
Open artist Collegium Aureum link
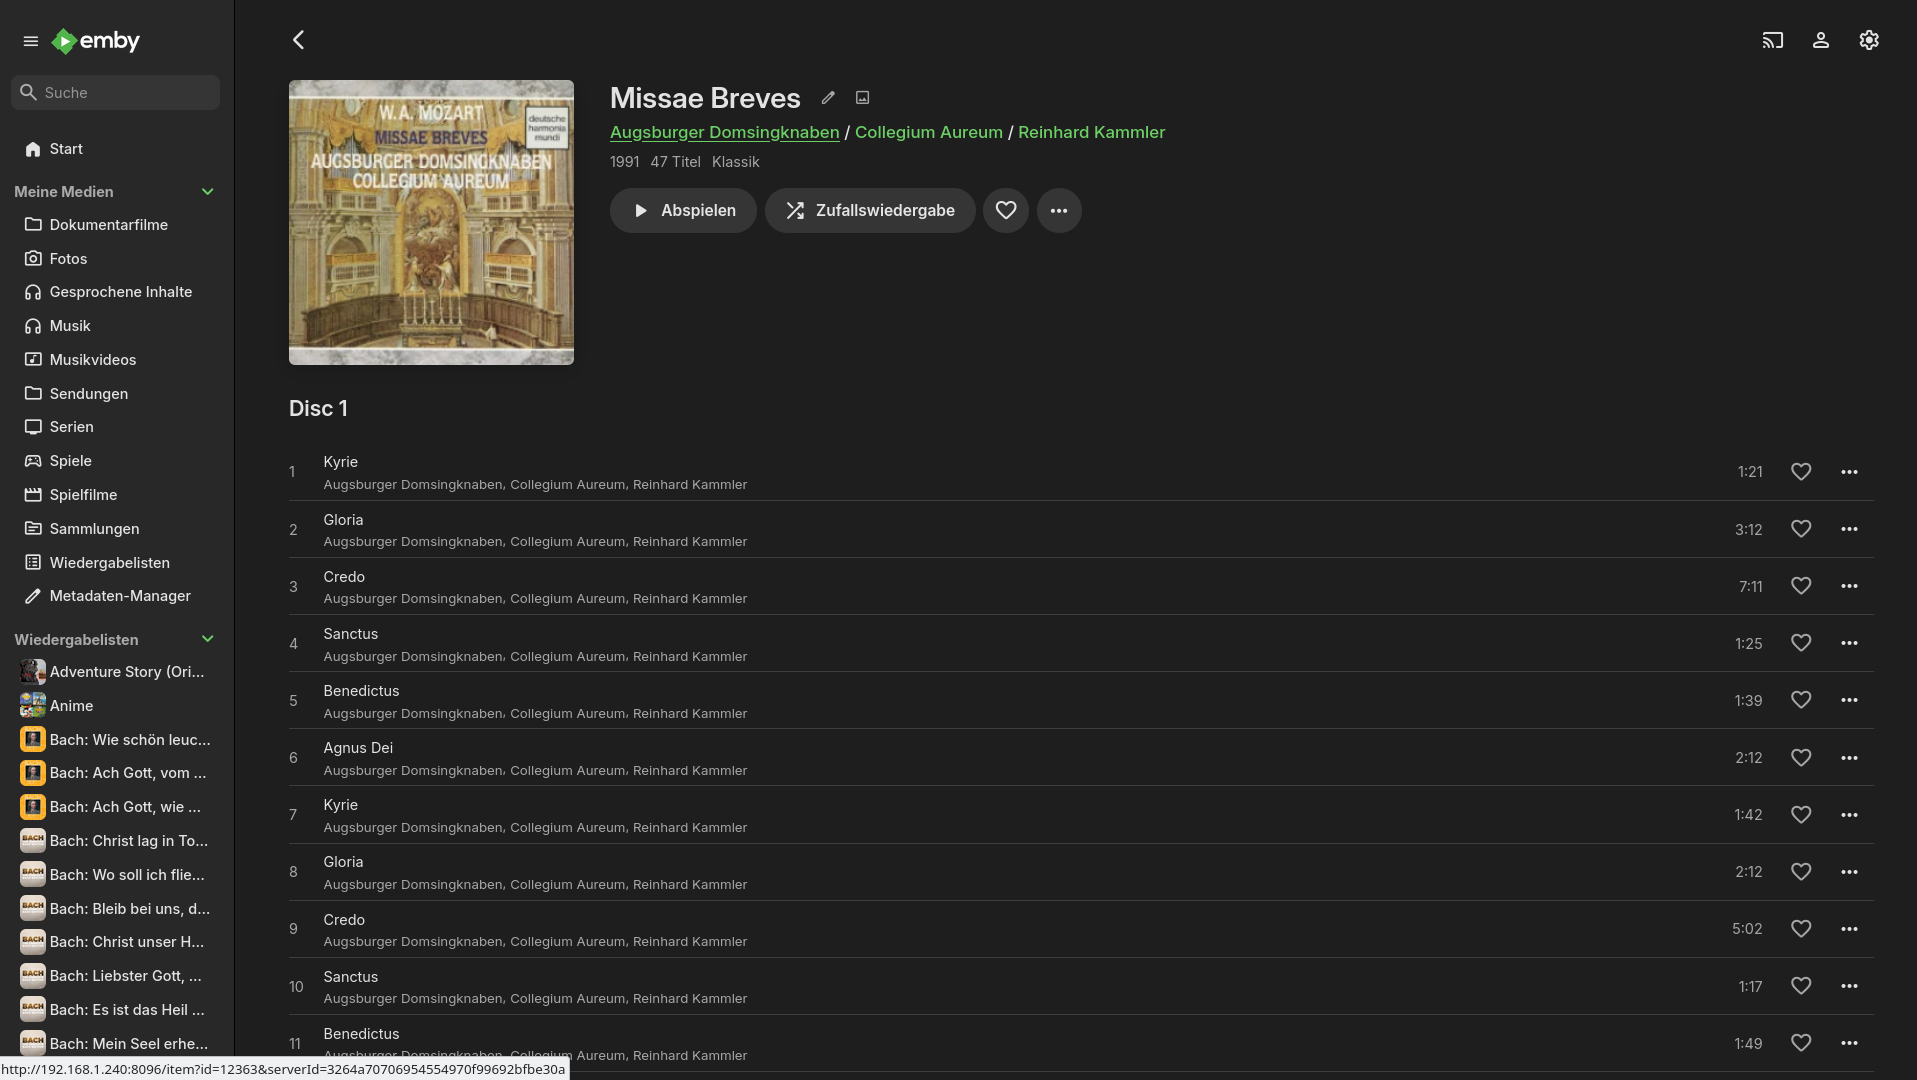pyautogui.click(x=928, y=132)
